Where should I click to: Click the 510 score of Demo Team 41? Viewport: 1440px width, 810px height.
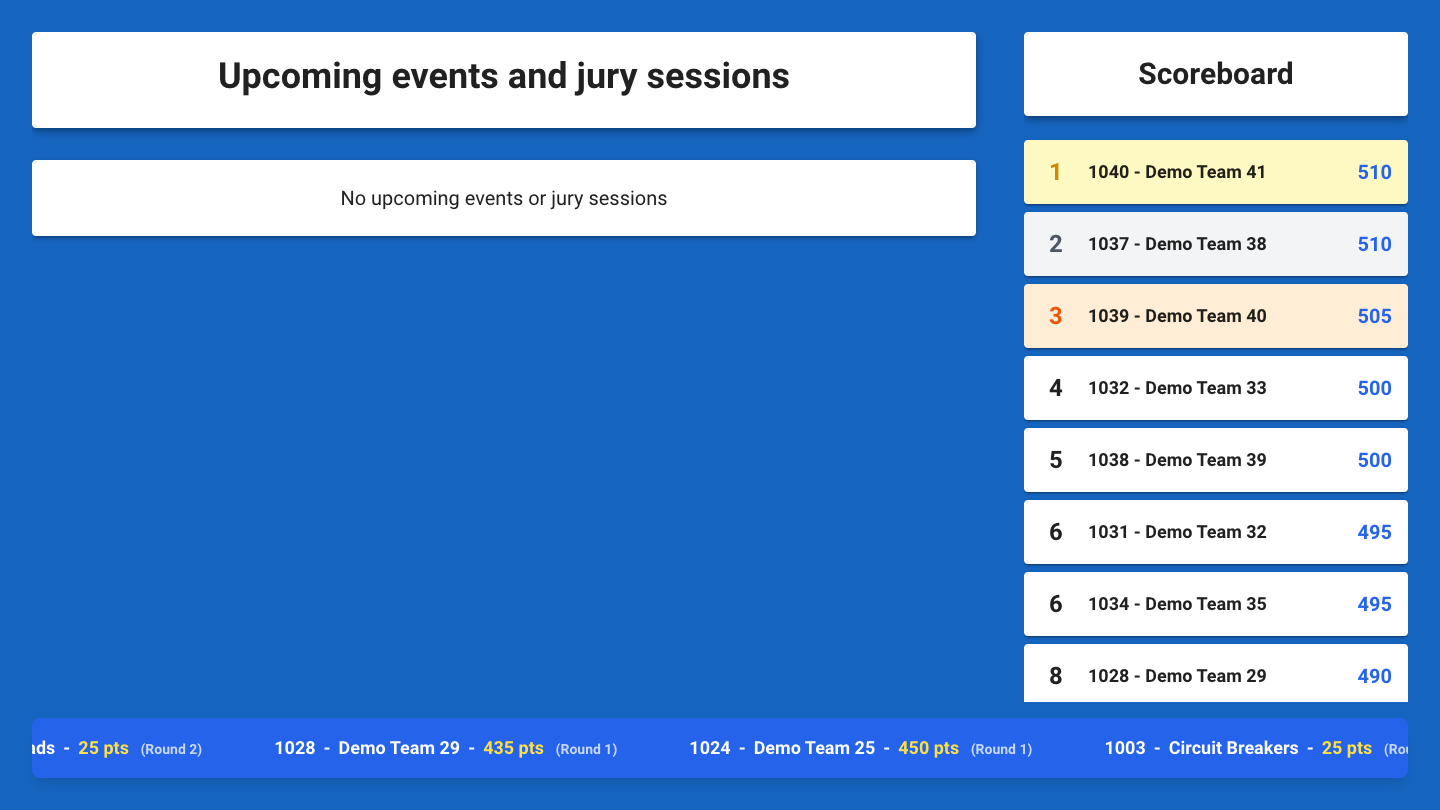click(x=1374, y=172)
